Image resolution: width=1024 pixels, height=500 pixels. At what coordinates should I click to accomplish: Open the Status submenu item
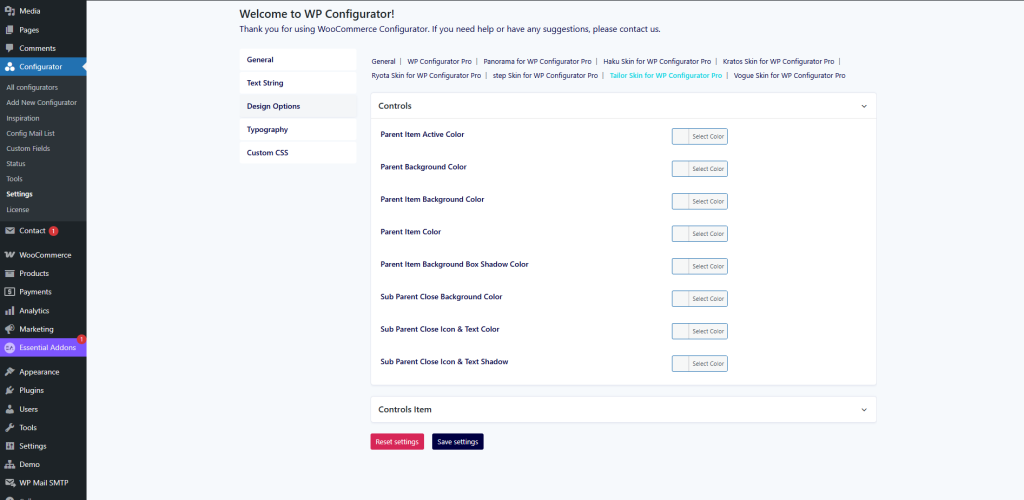(16, 163)
